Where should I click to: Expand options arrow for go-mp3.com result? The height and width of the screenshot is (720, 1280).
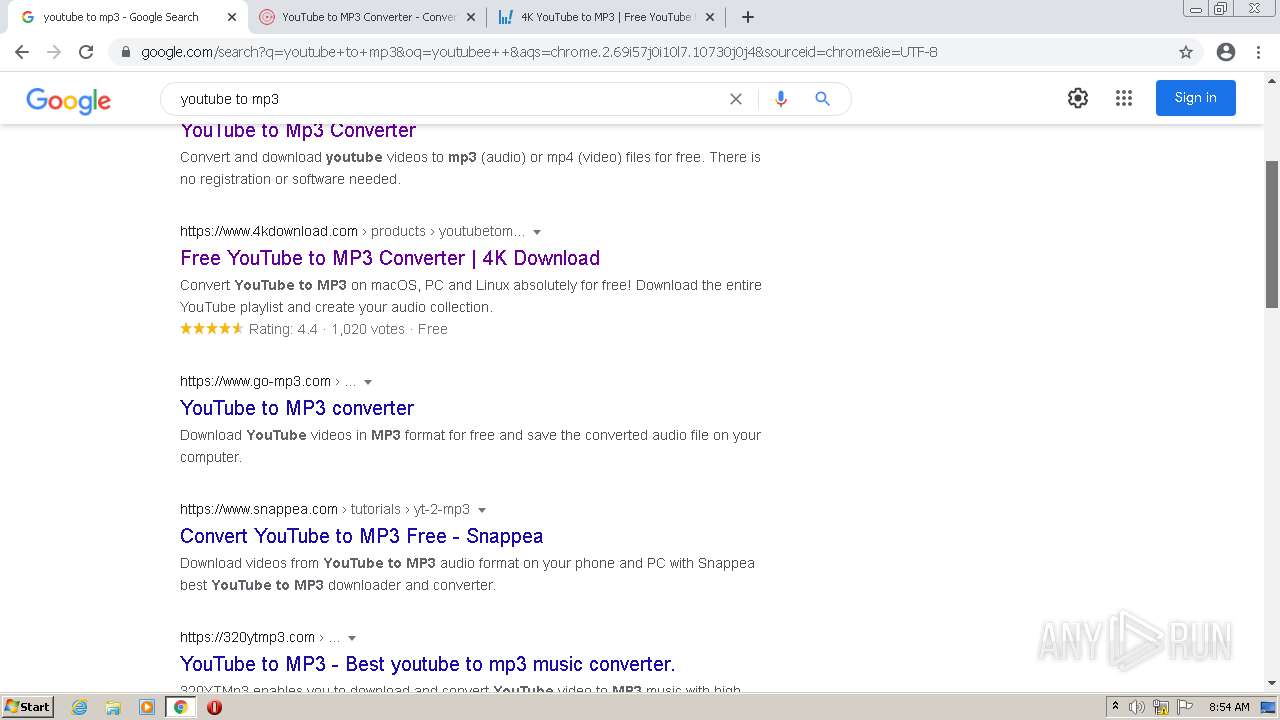pos(368,382)
